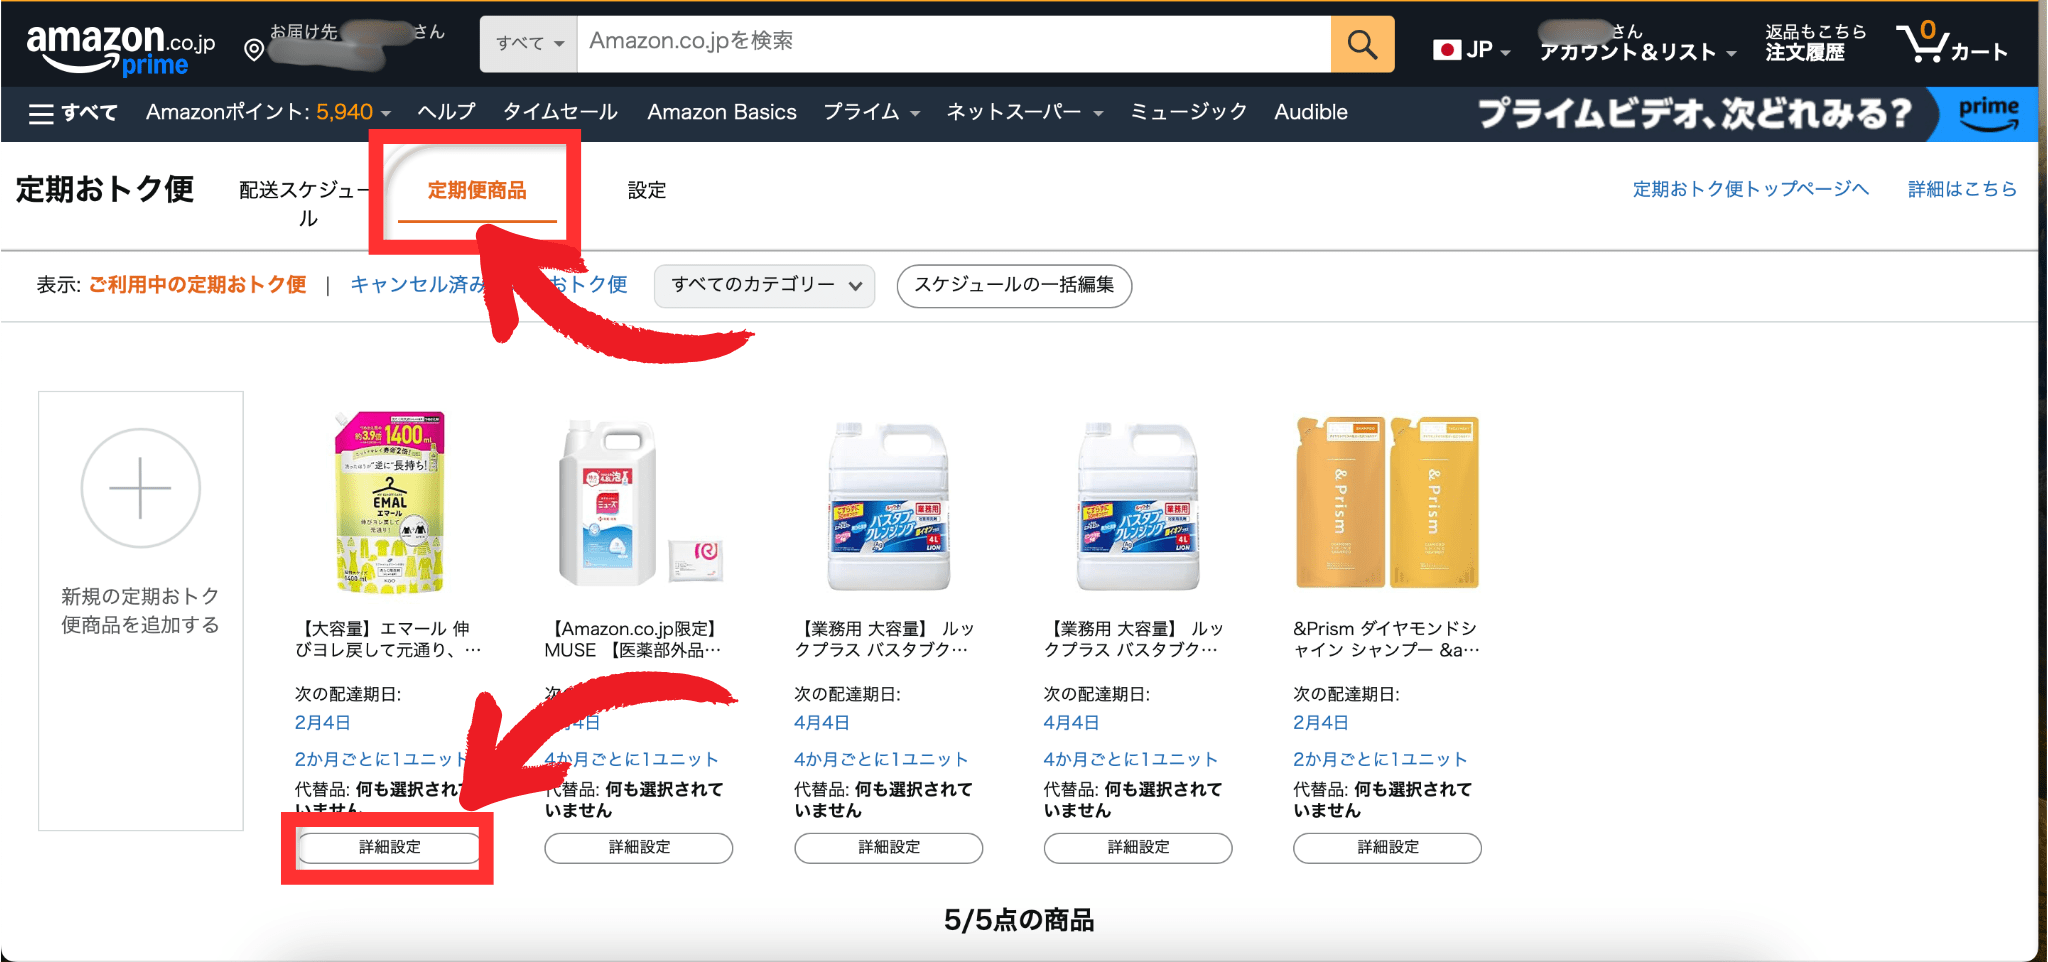This screenshot has height=962, width=2048.
Task: Open MUSE 医薬部外品 product title link
Action: [634, 639]
